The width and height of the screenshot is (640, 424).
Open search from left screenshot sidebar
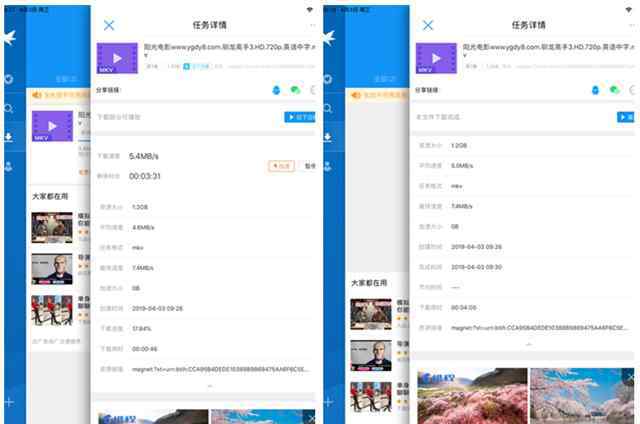point(9,109)
